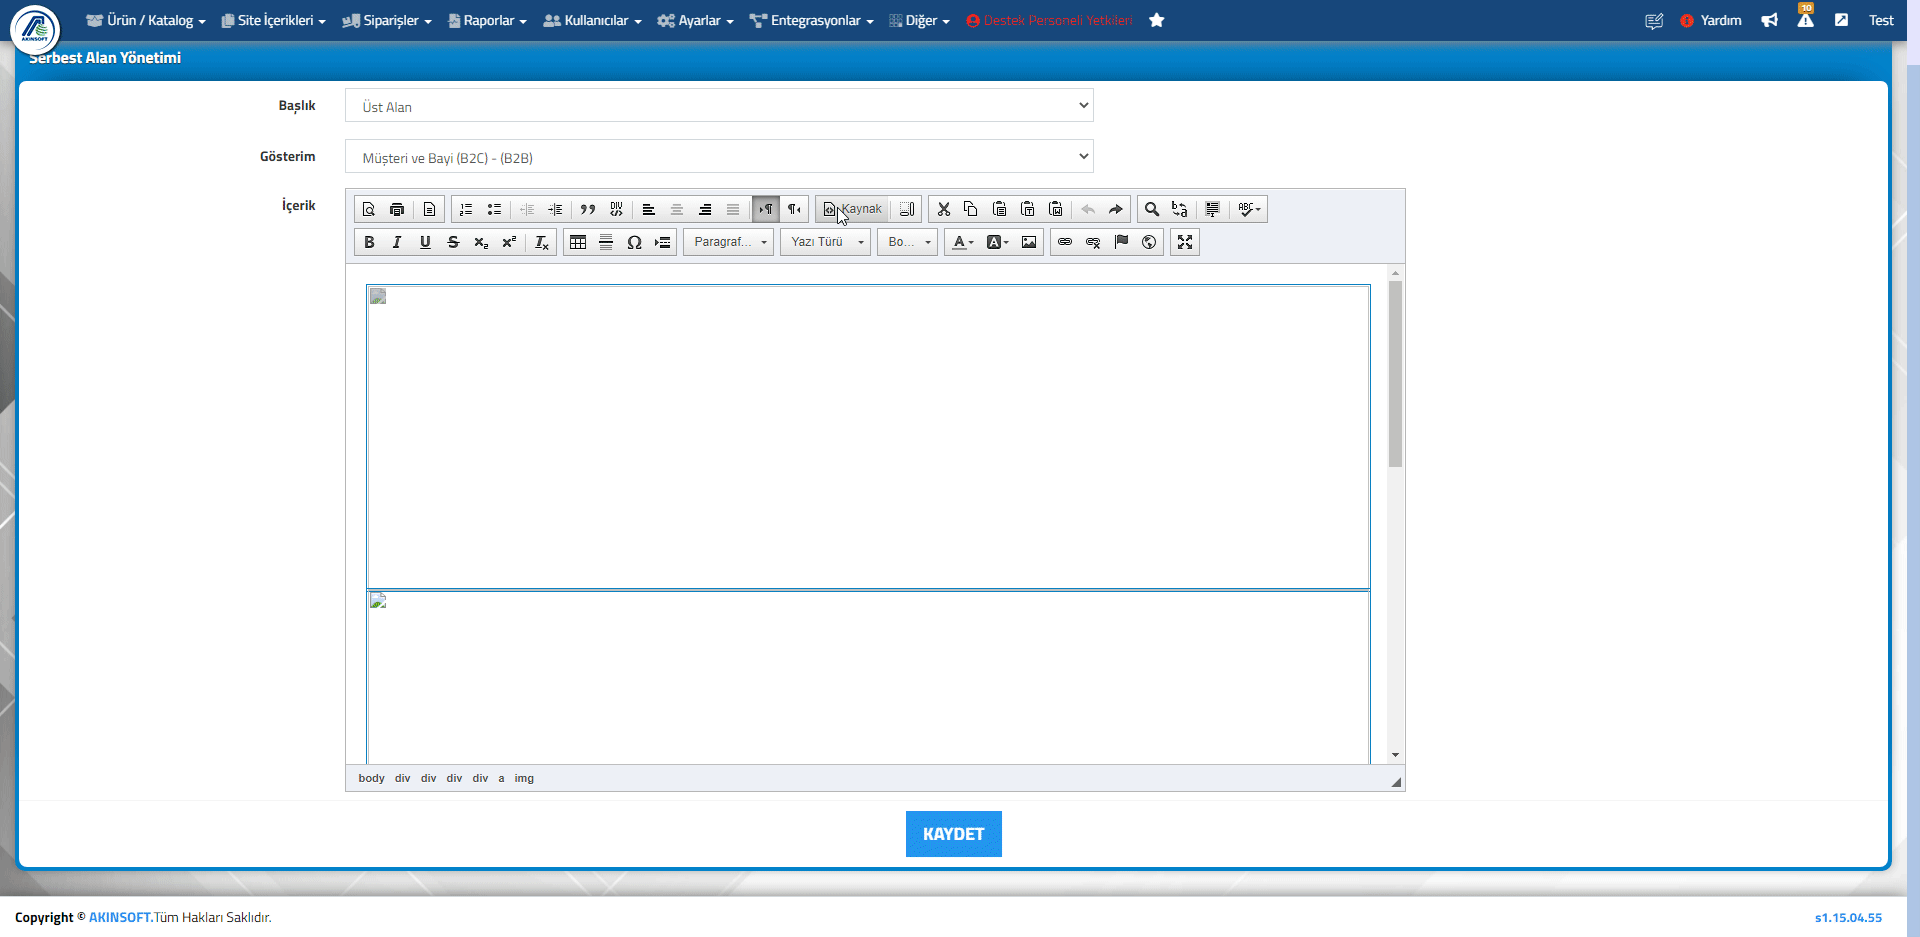Image resolution: width=1920 pixels, height=937 pixels.
Task: Select the img element in path bar
Action: (x=524, y=778)
